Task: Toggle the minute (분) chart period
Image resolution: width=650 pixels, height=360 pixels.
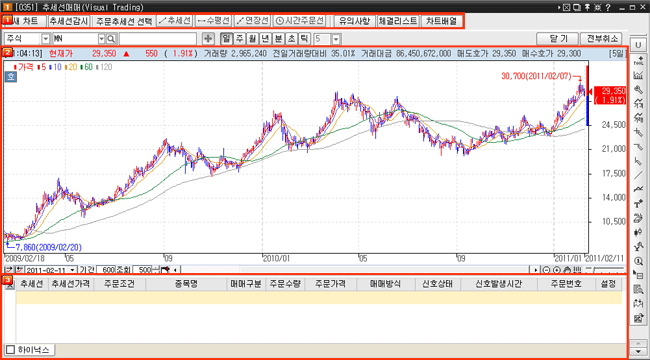Action: pos(279,39)
